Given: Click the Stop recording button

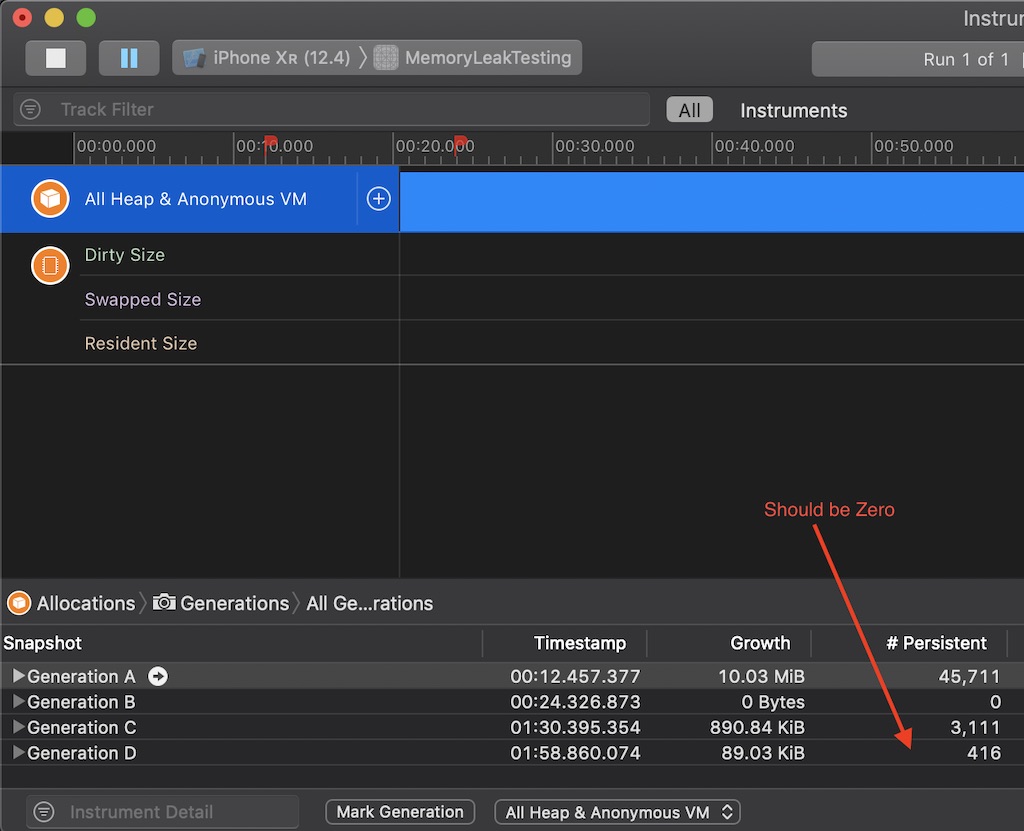Looking at the screenshot, I should pyautogui.click(x=55, y=58).
